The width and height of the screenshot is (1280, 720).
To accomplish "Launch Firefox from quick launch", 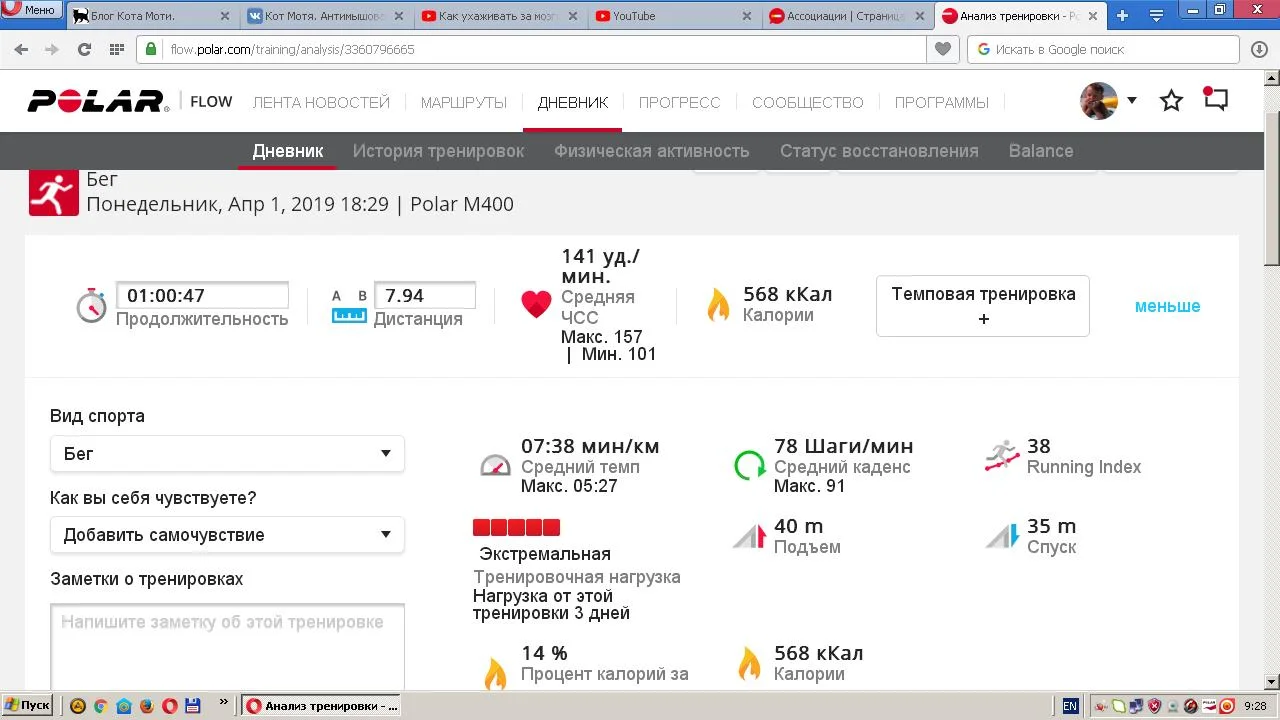I will coord(146,705).
